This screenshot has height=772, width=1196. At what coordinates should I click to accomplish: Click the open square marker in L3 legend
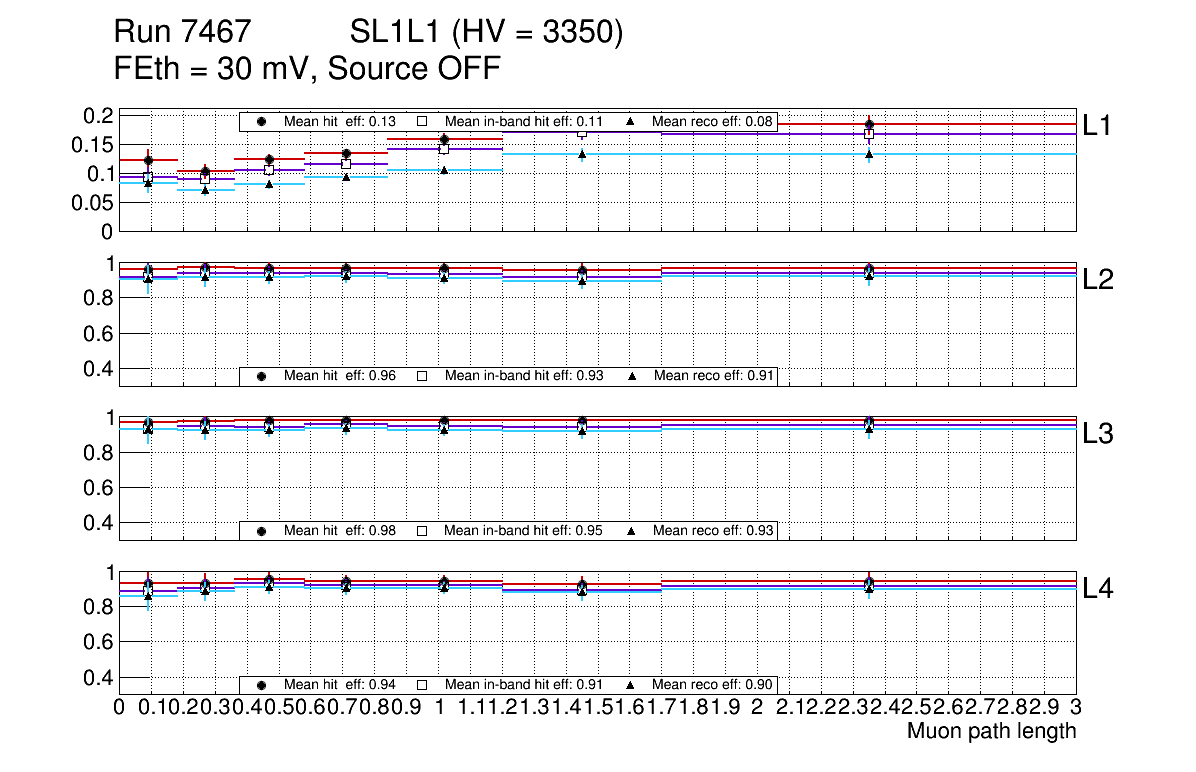click(x=421, y=531)
